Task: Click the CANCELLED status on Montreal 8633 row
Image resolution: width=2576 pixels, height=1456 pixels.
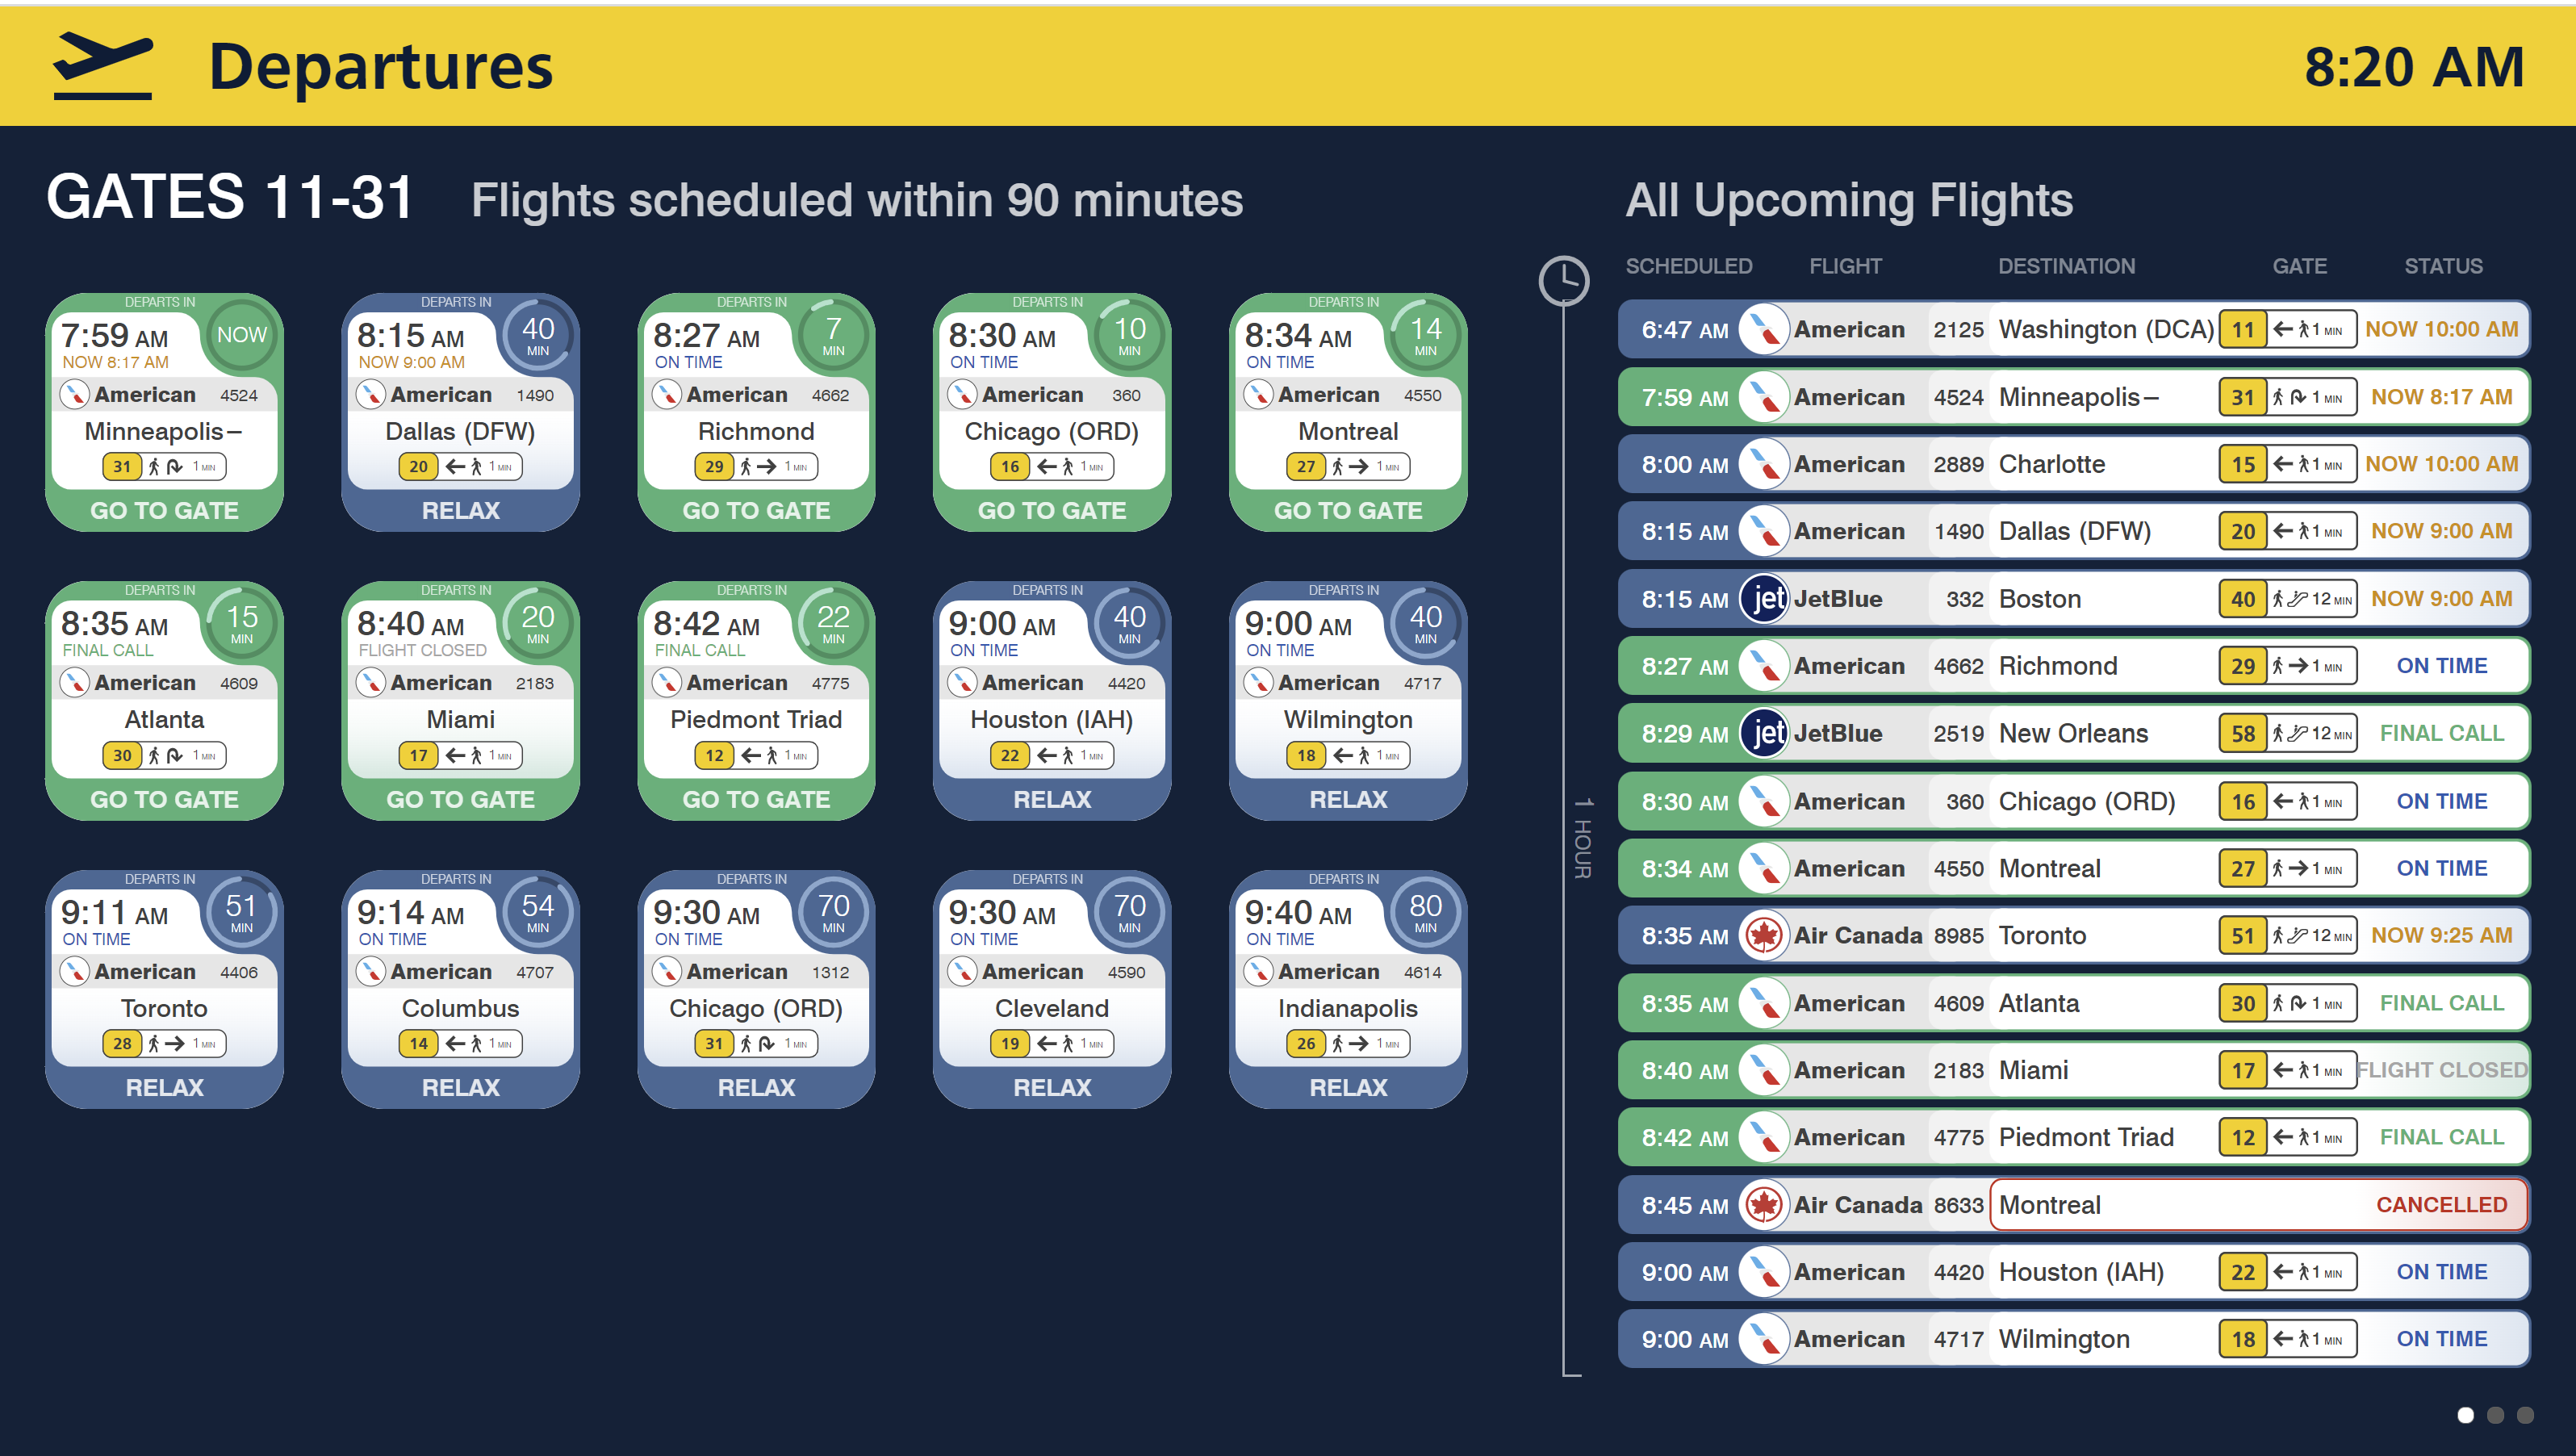Action: [x=2441, y=1205]
